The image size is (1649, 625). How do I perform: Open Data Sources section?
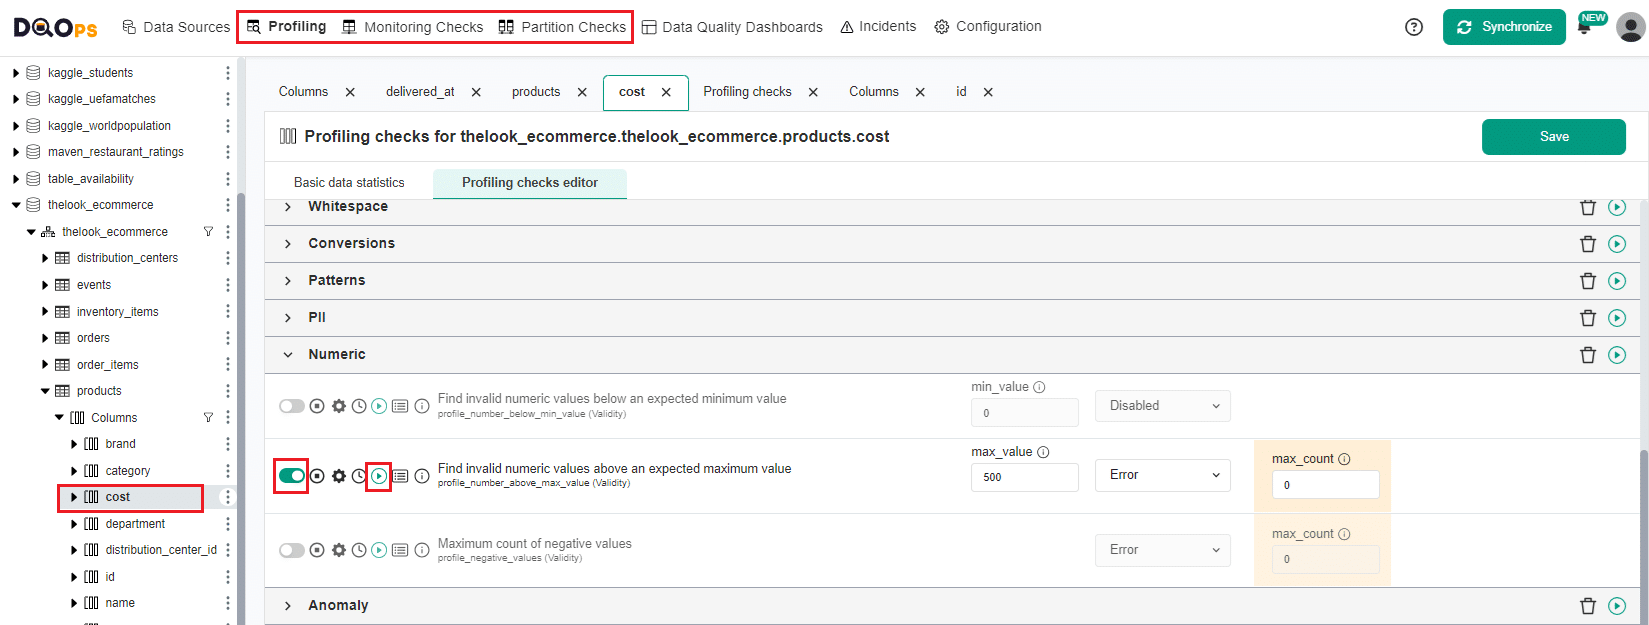[176, 27]
